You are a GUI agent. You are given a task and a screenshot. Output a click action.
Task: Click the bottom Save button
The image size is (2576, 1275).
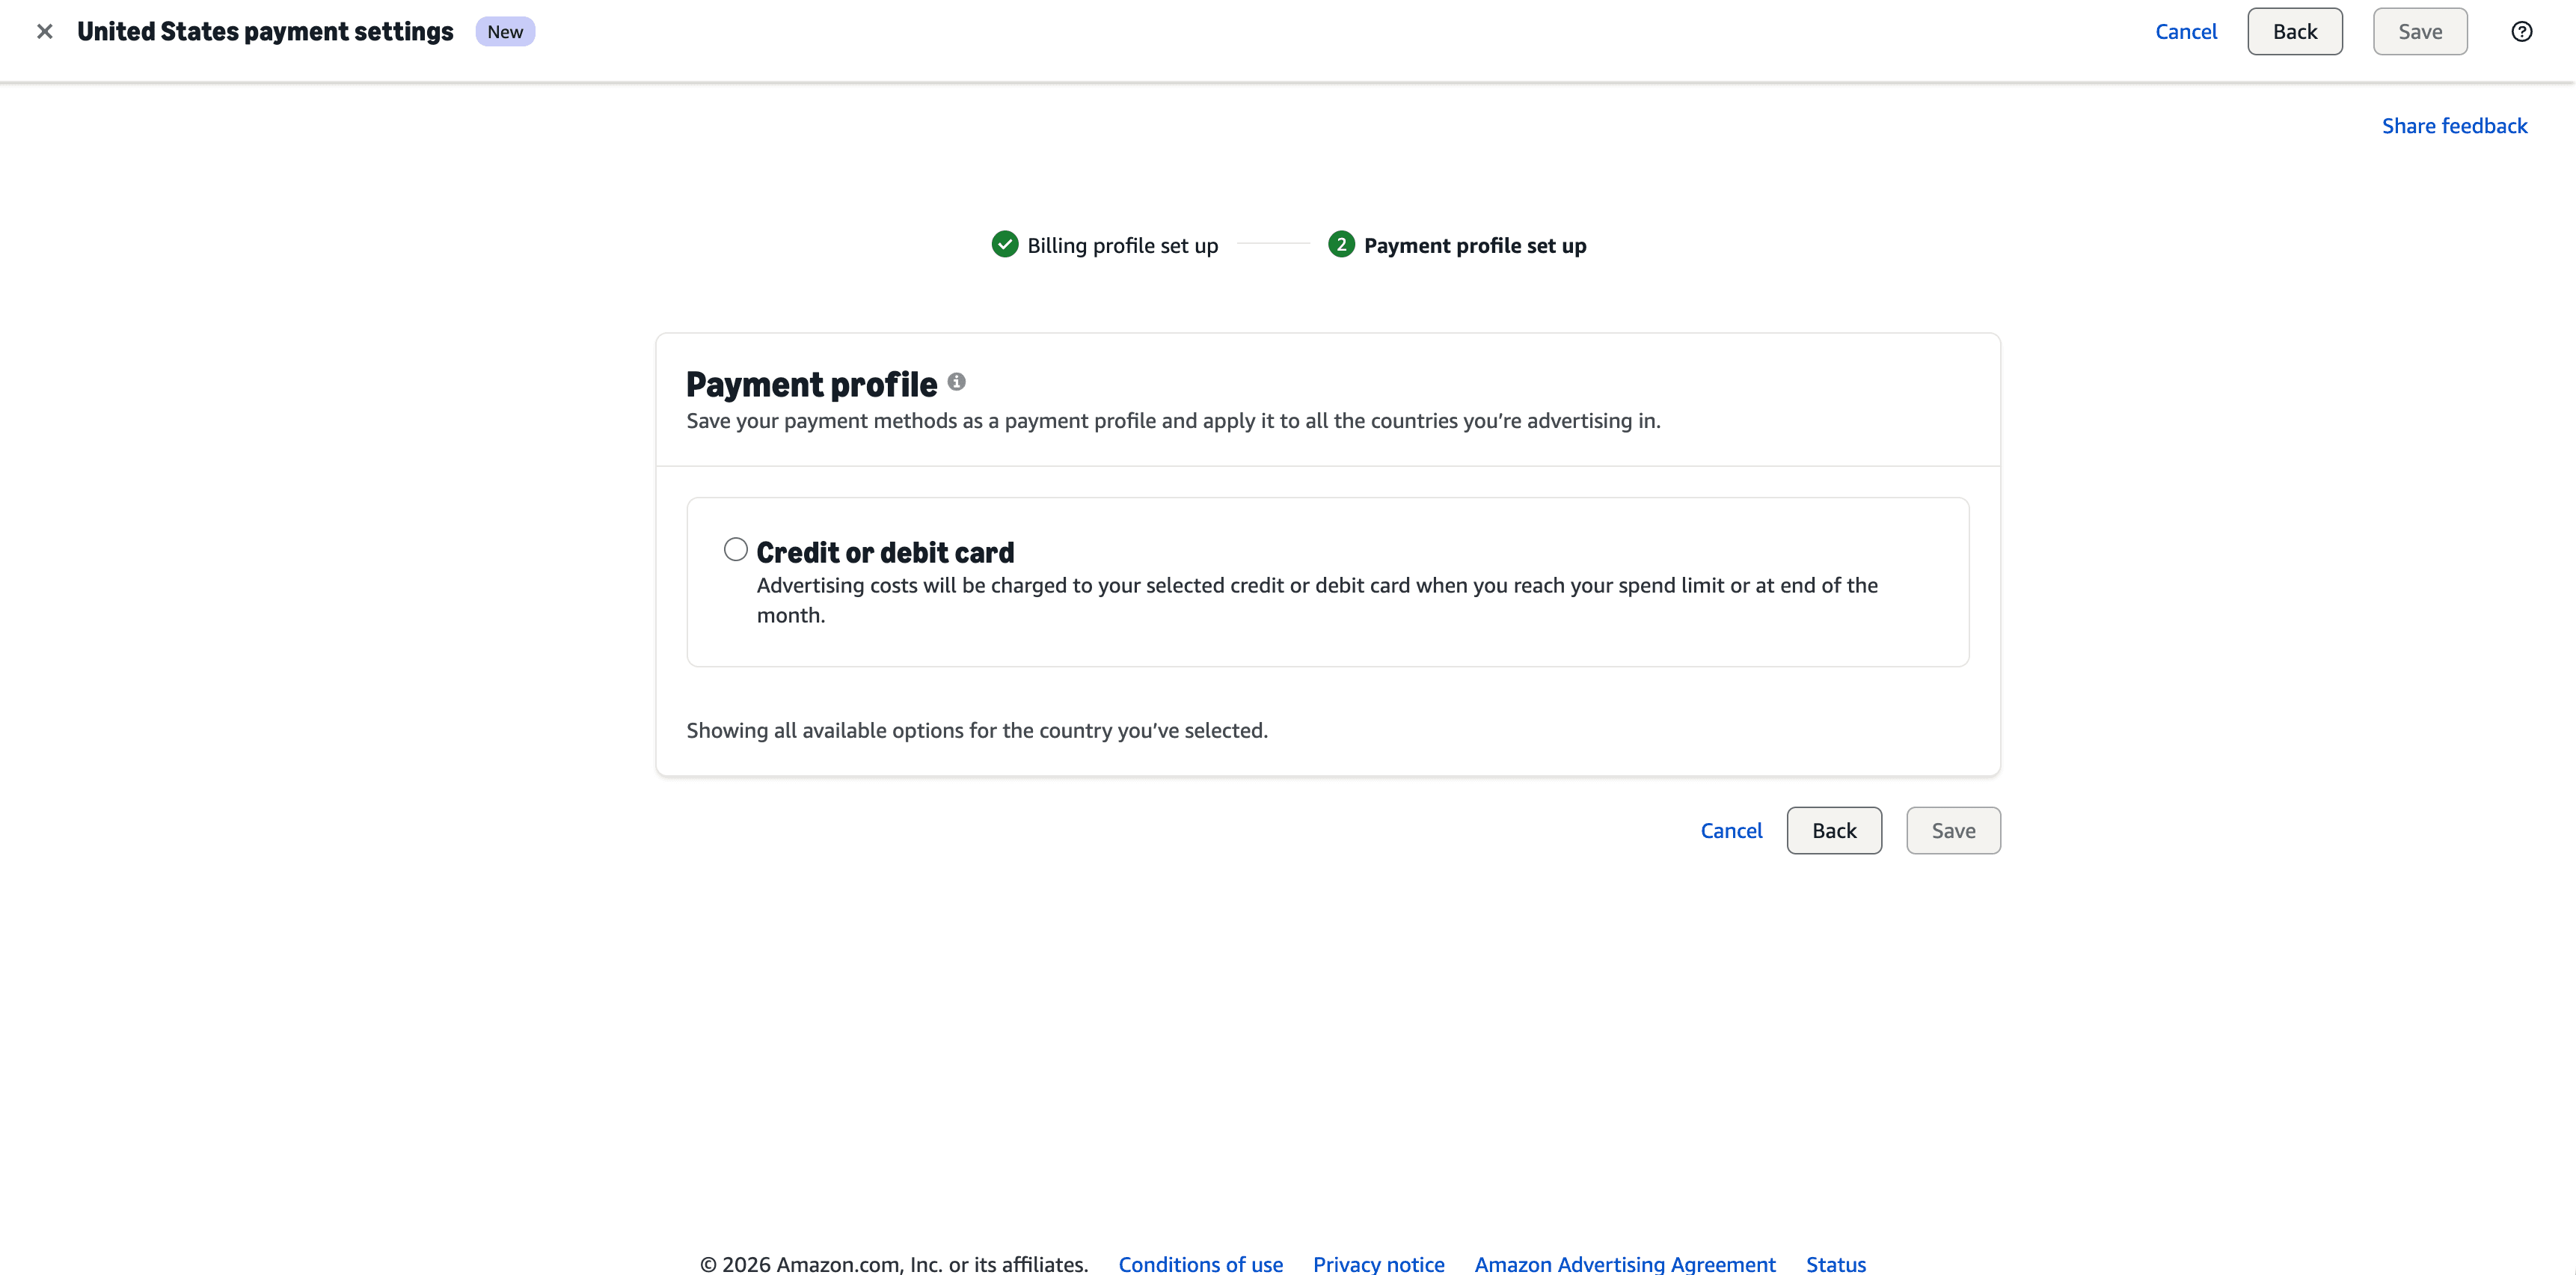pos(1952,830)
